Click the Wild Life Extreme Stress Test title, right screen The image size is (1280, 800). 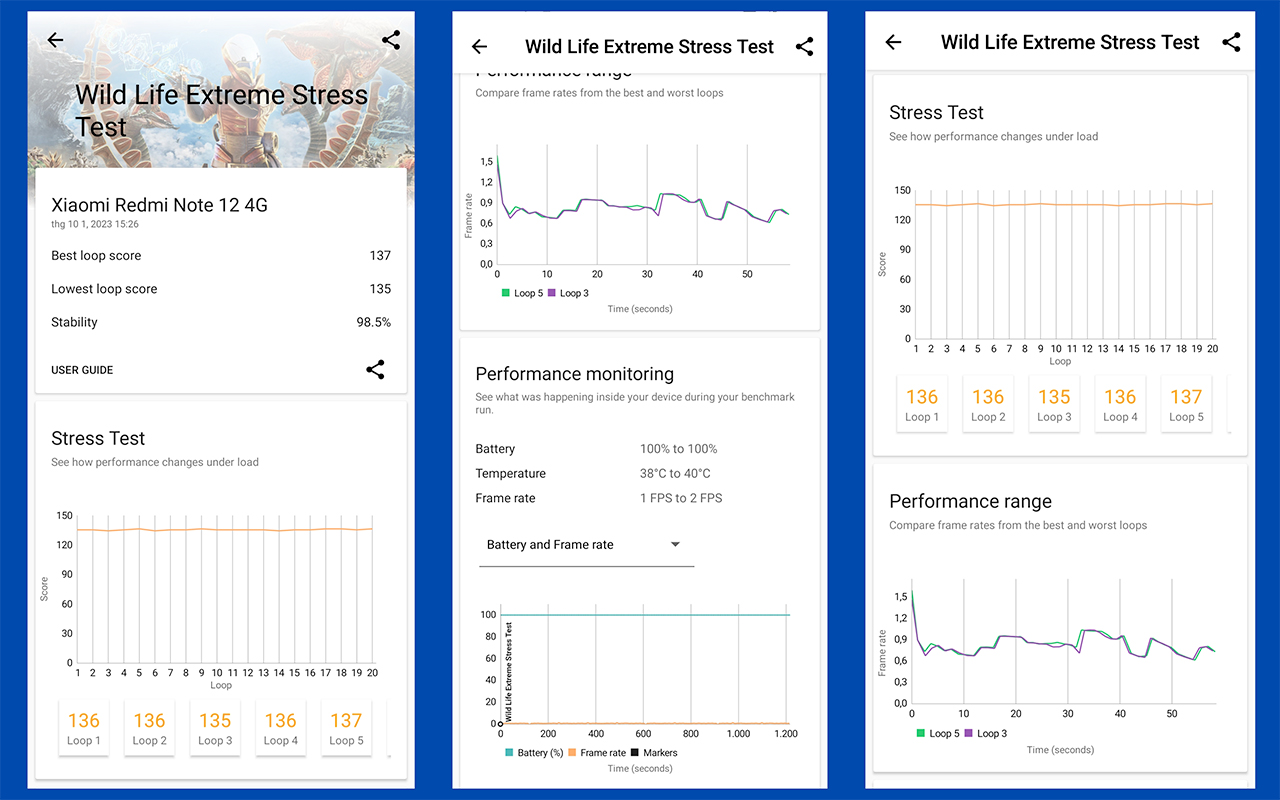pos(1070,42)
